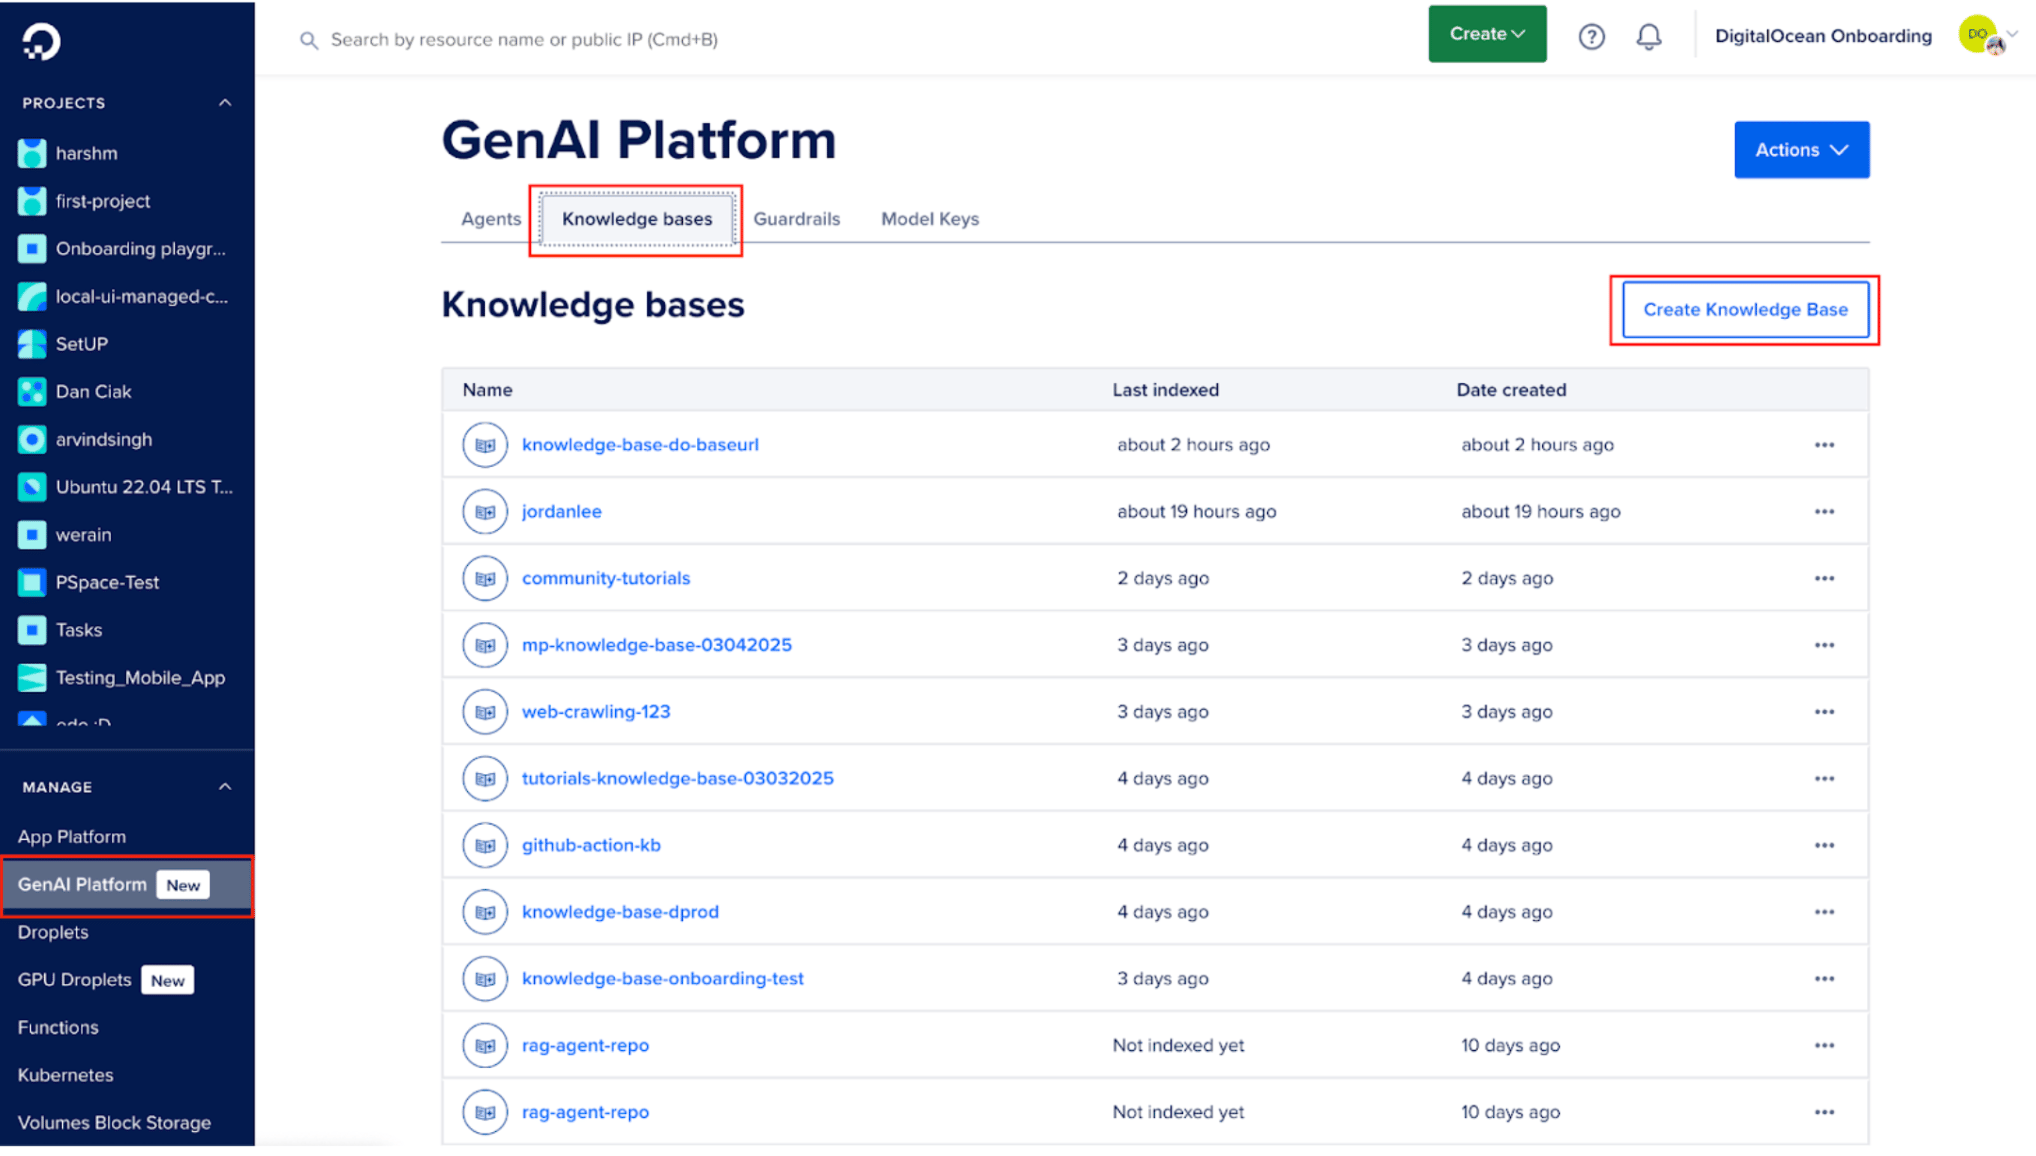Click the Name column header

click(487, 390)
